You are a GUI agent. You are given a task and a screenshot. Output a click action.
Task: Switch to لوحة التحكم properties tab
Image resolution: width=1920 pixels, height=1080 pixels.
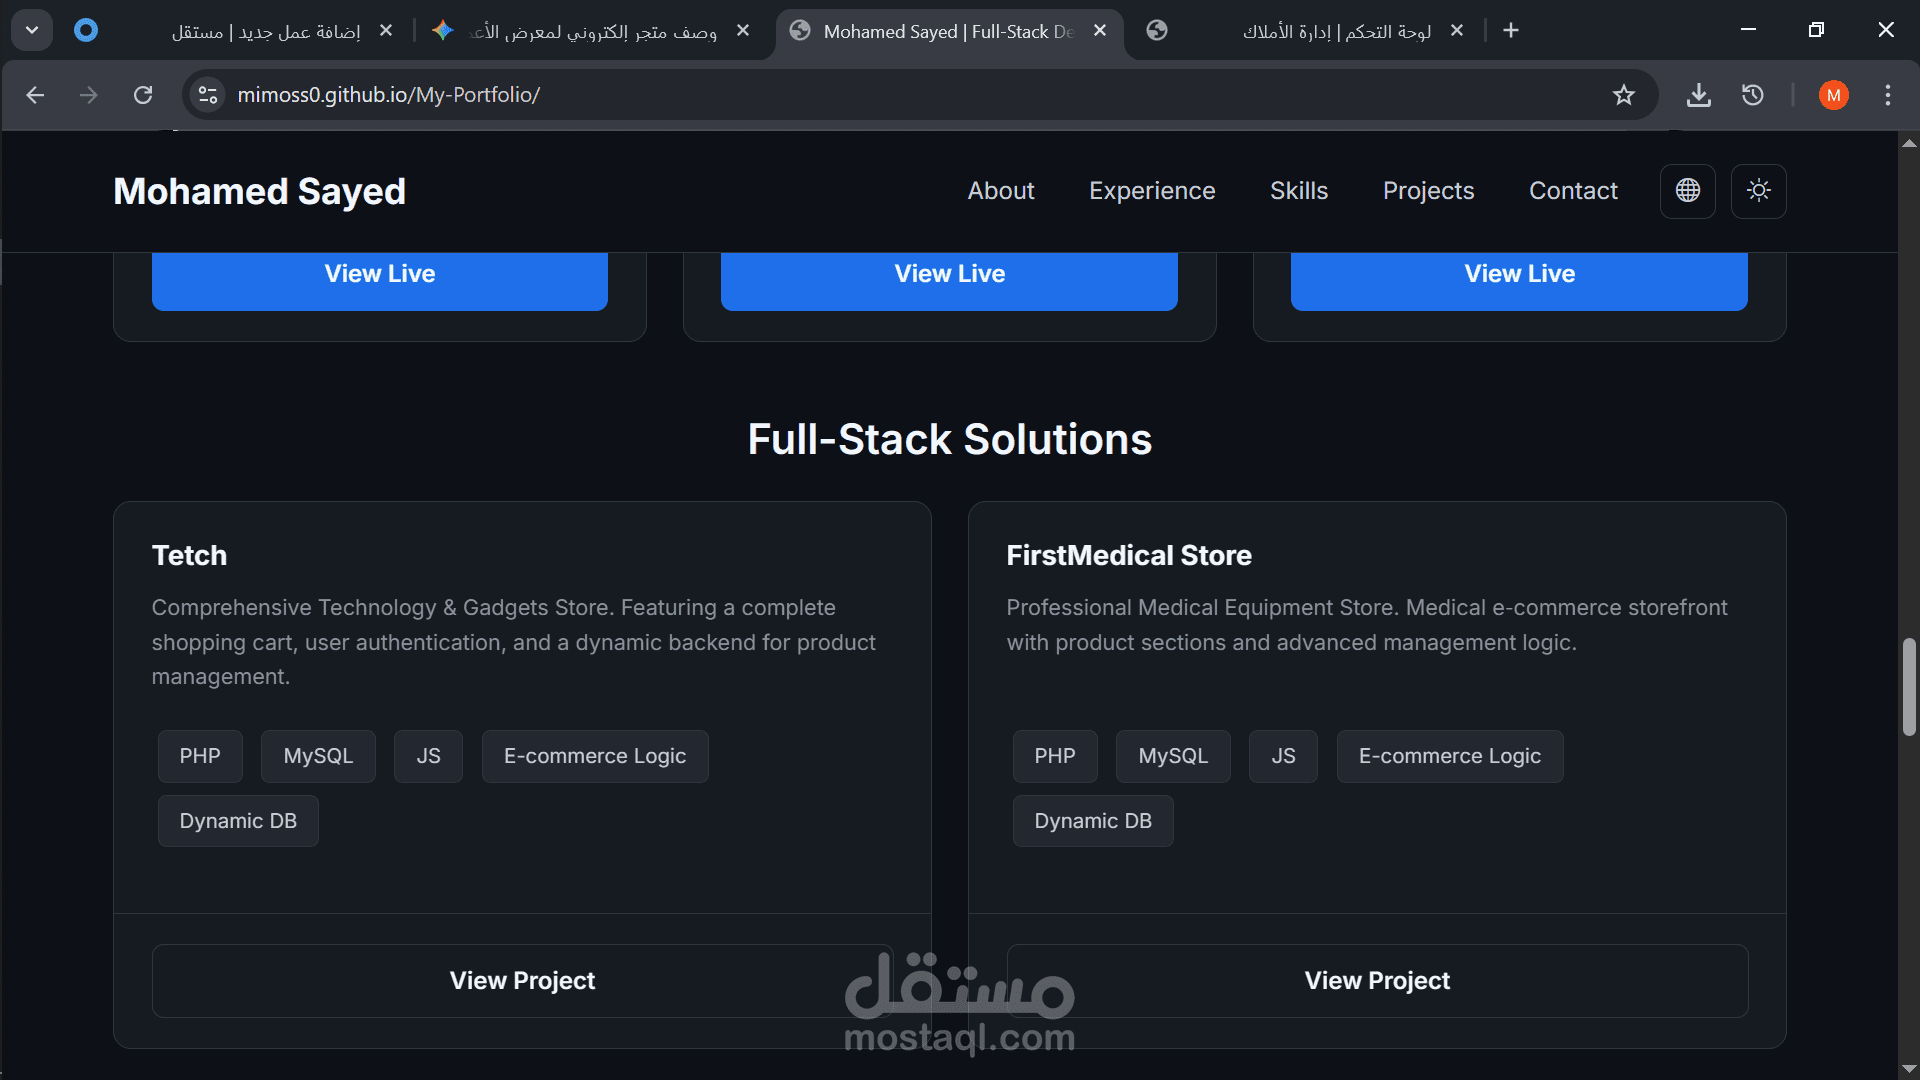pyautogui.click(x=1335, y=32)
